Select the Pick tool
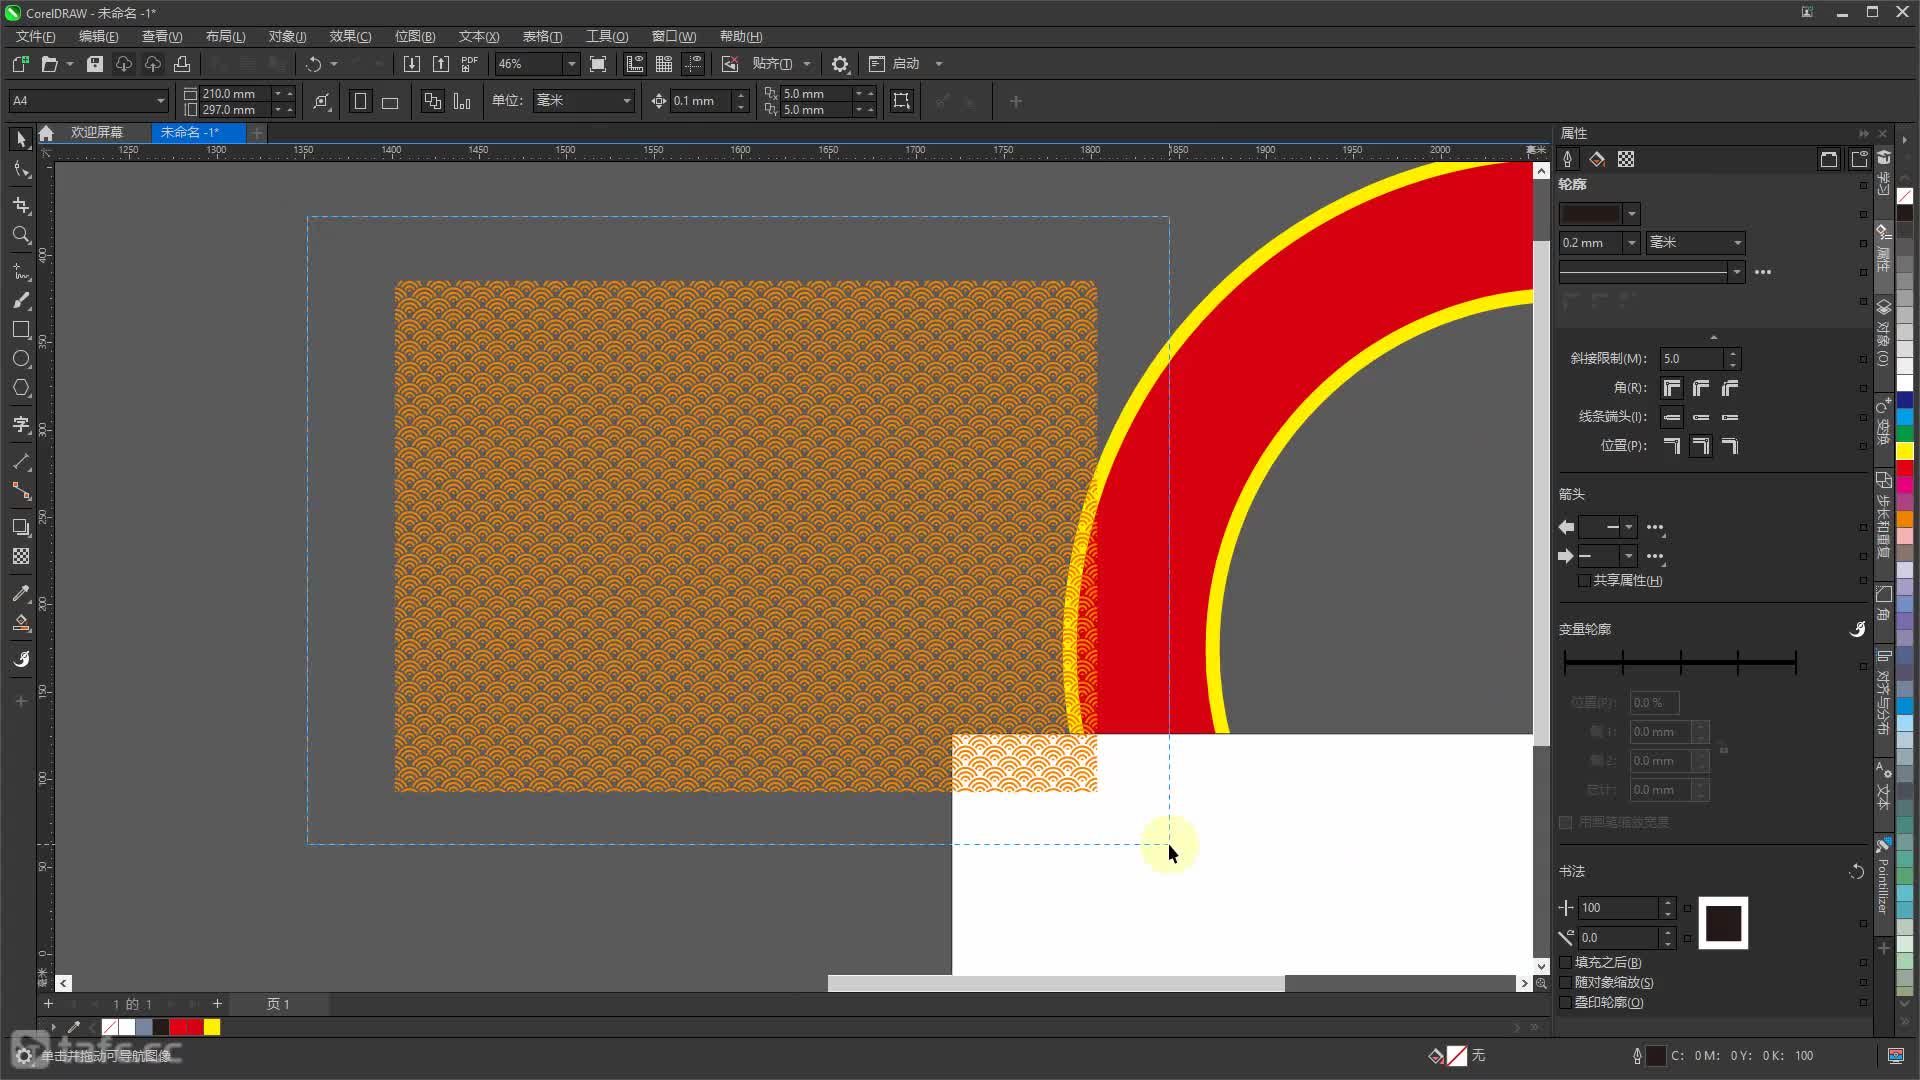The height and width of the screenshot is (1080, 1920). coord(21,140)
